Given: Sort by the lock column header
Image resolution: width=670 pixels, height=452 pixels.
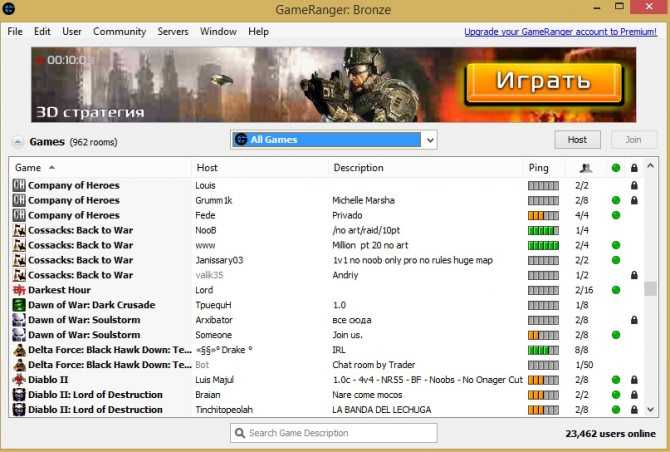Looking at the screenshot, I should pyautogui.click(x=634, y=168).
